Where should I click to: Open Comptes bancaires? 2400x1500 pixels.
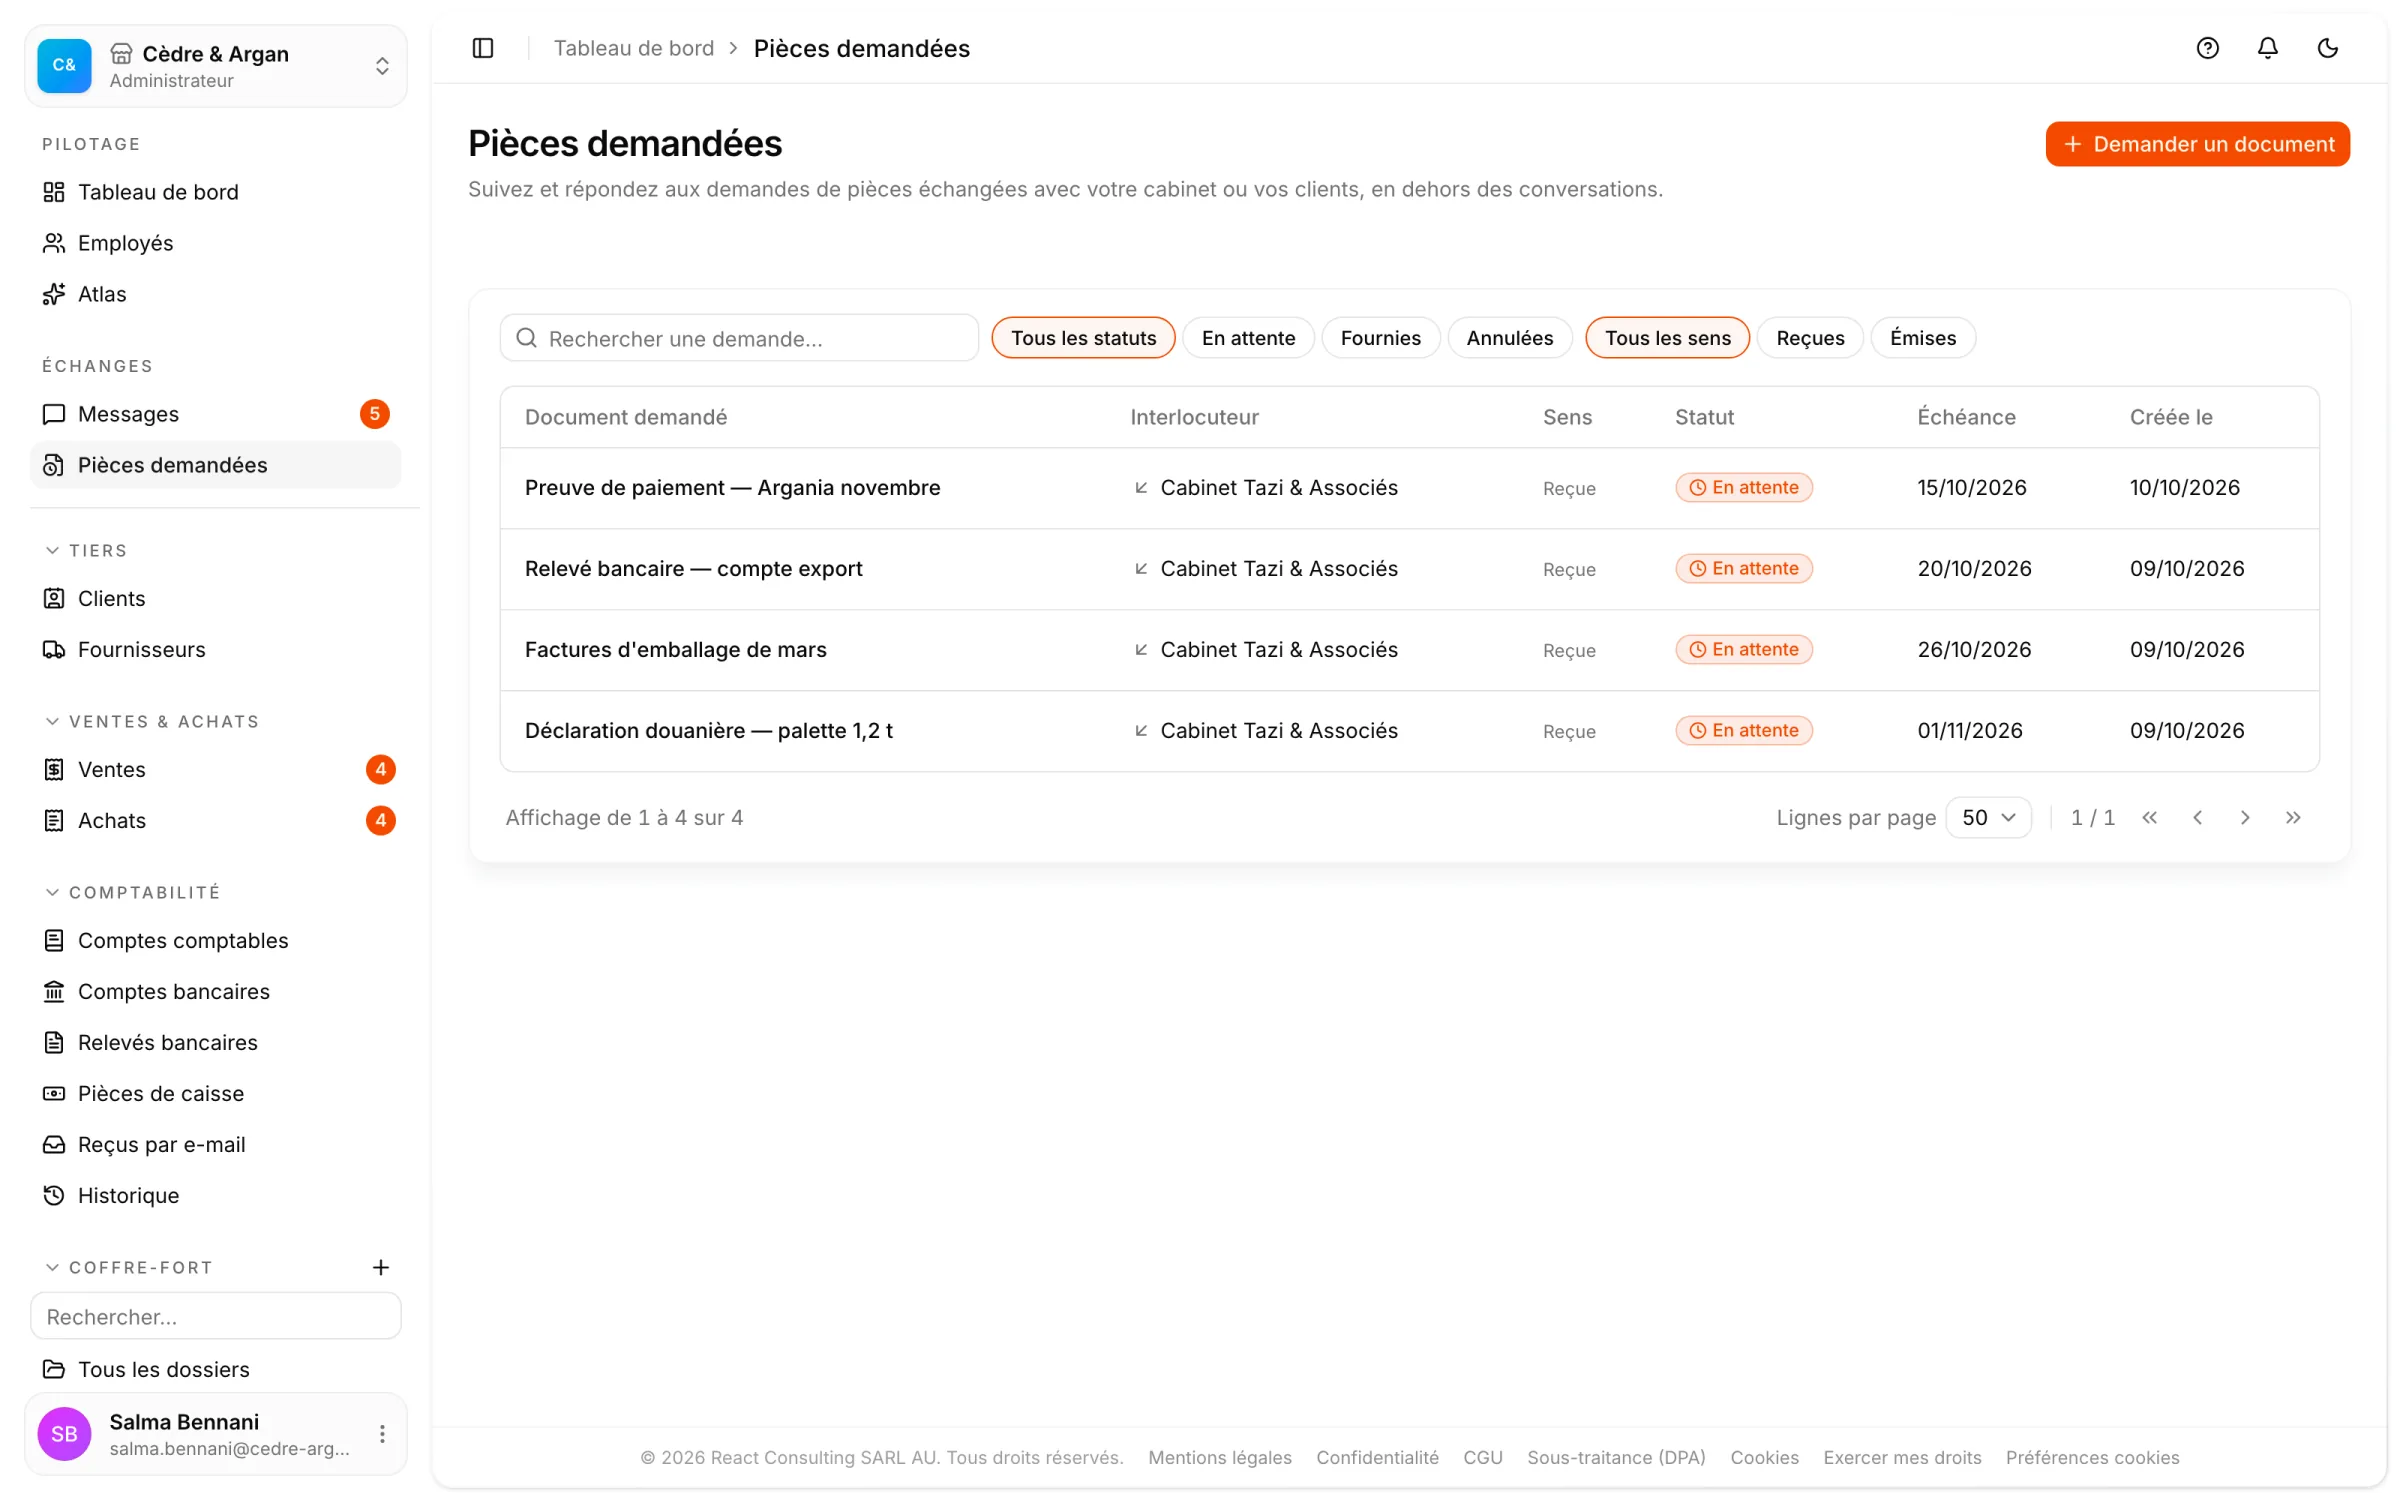click(x=215, y=991)
